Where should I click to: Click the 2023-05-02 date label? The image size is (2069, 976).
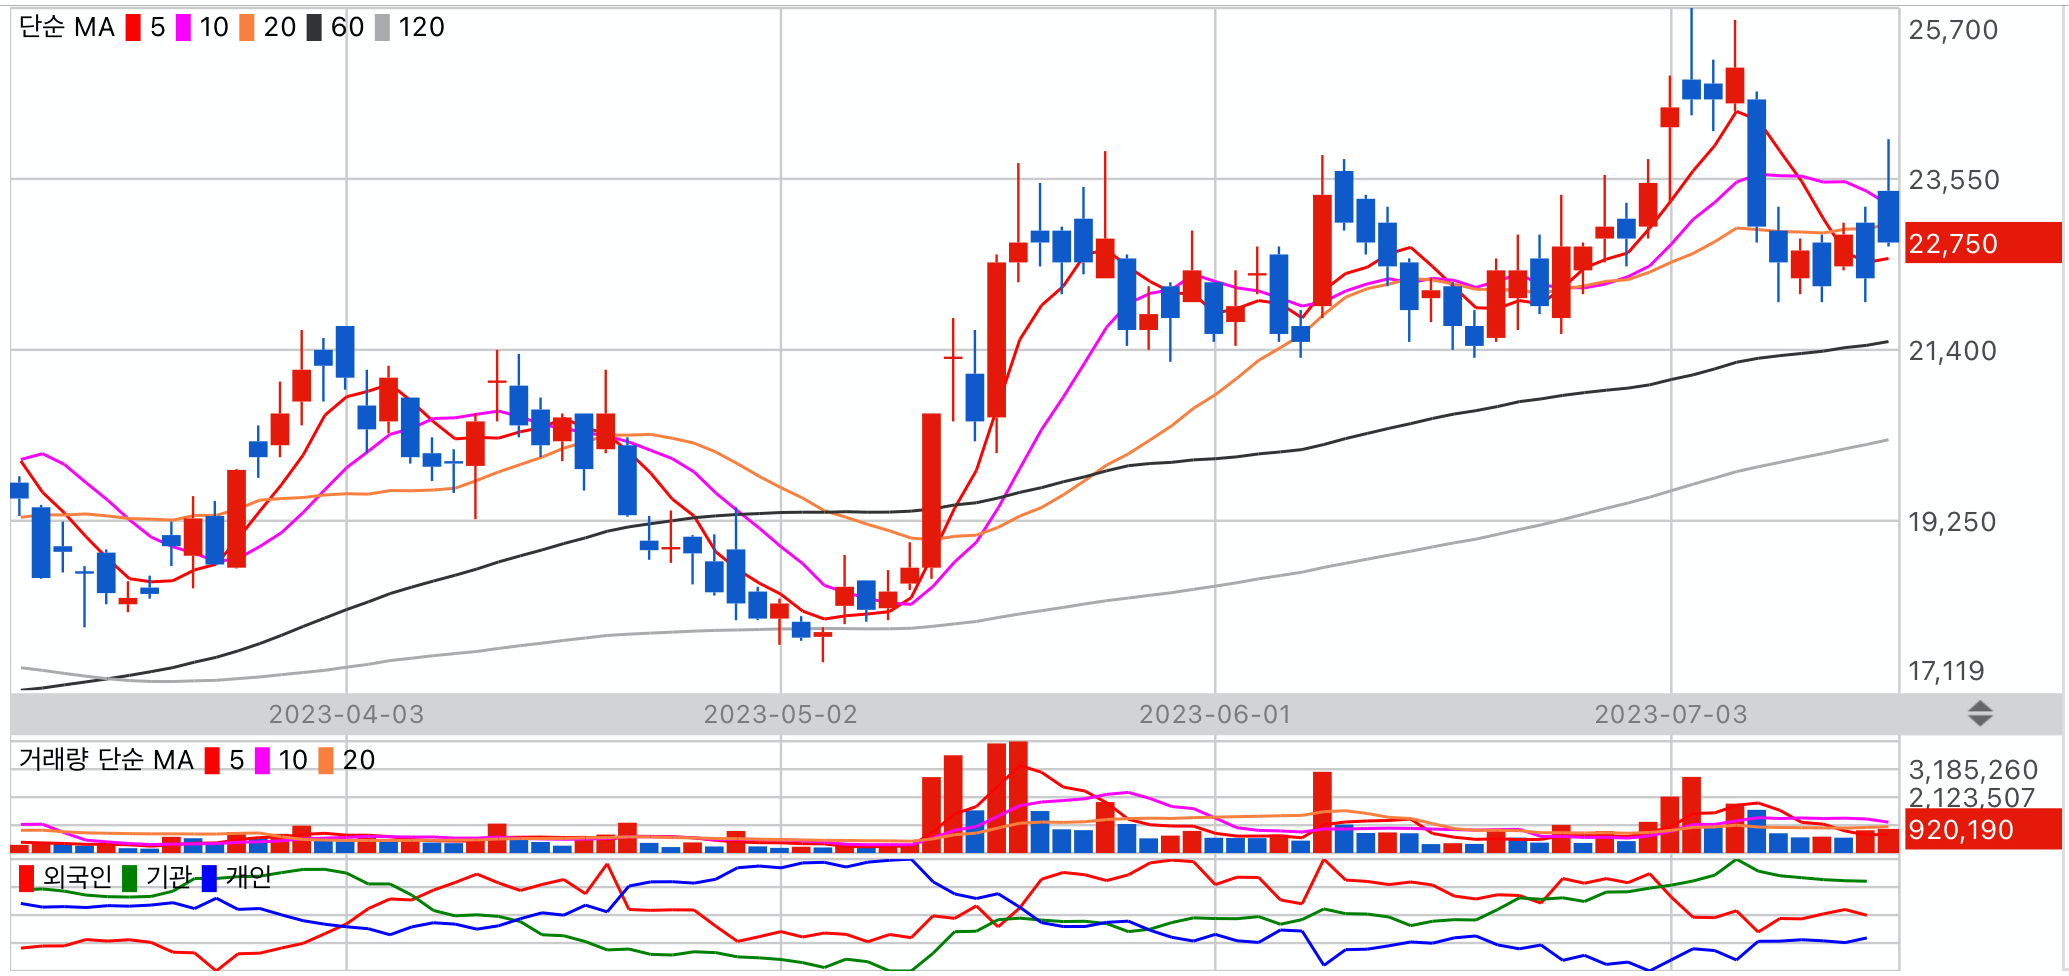coord(780,714)
